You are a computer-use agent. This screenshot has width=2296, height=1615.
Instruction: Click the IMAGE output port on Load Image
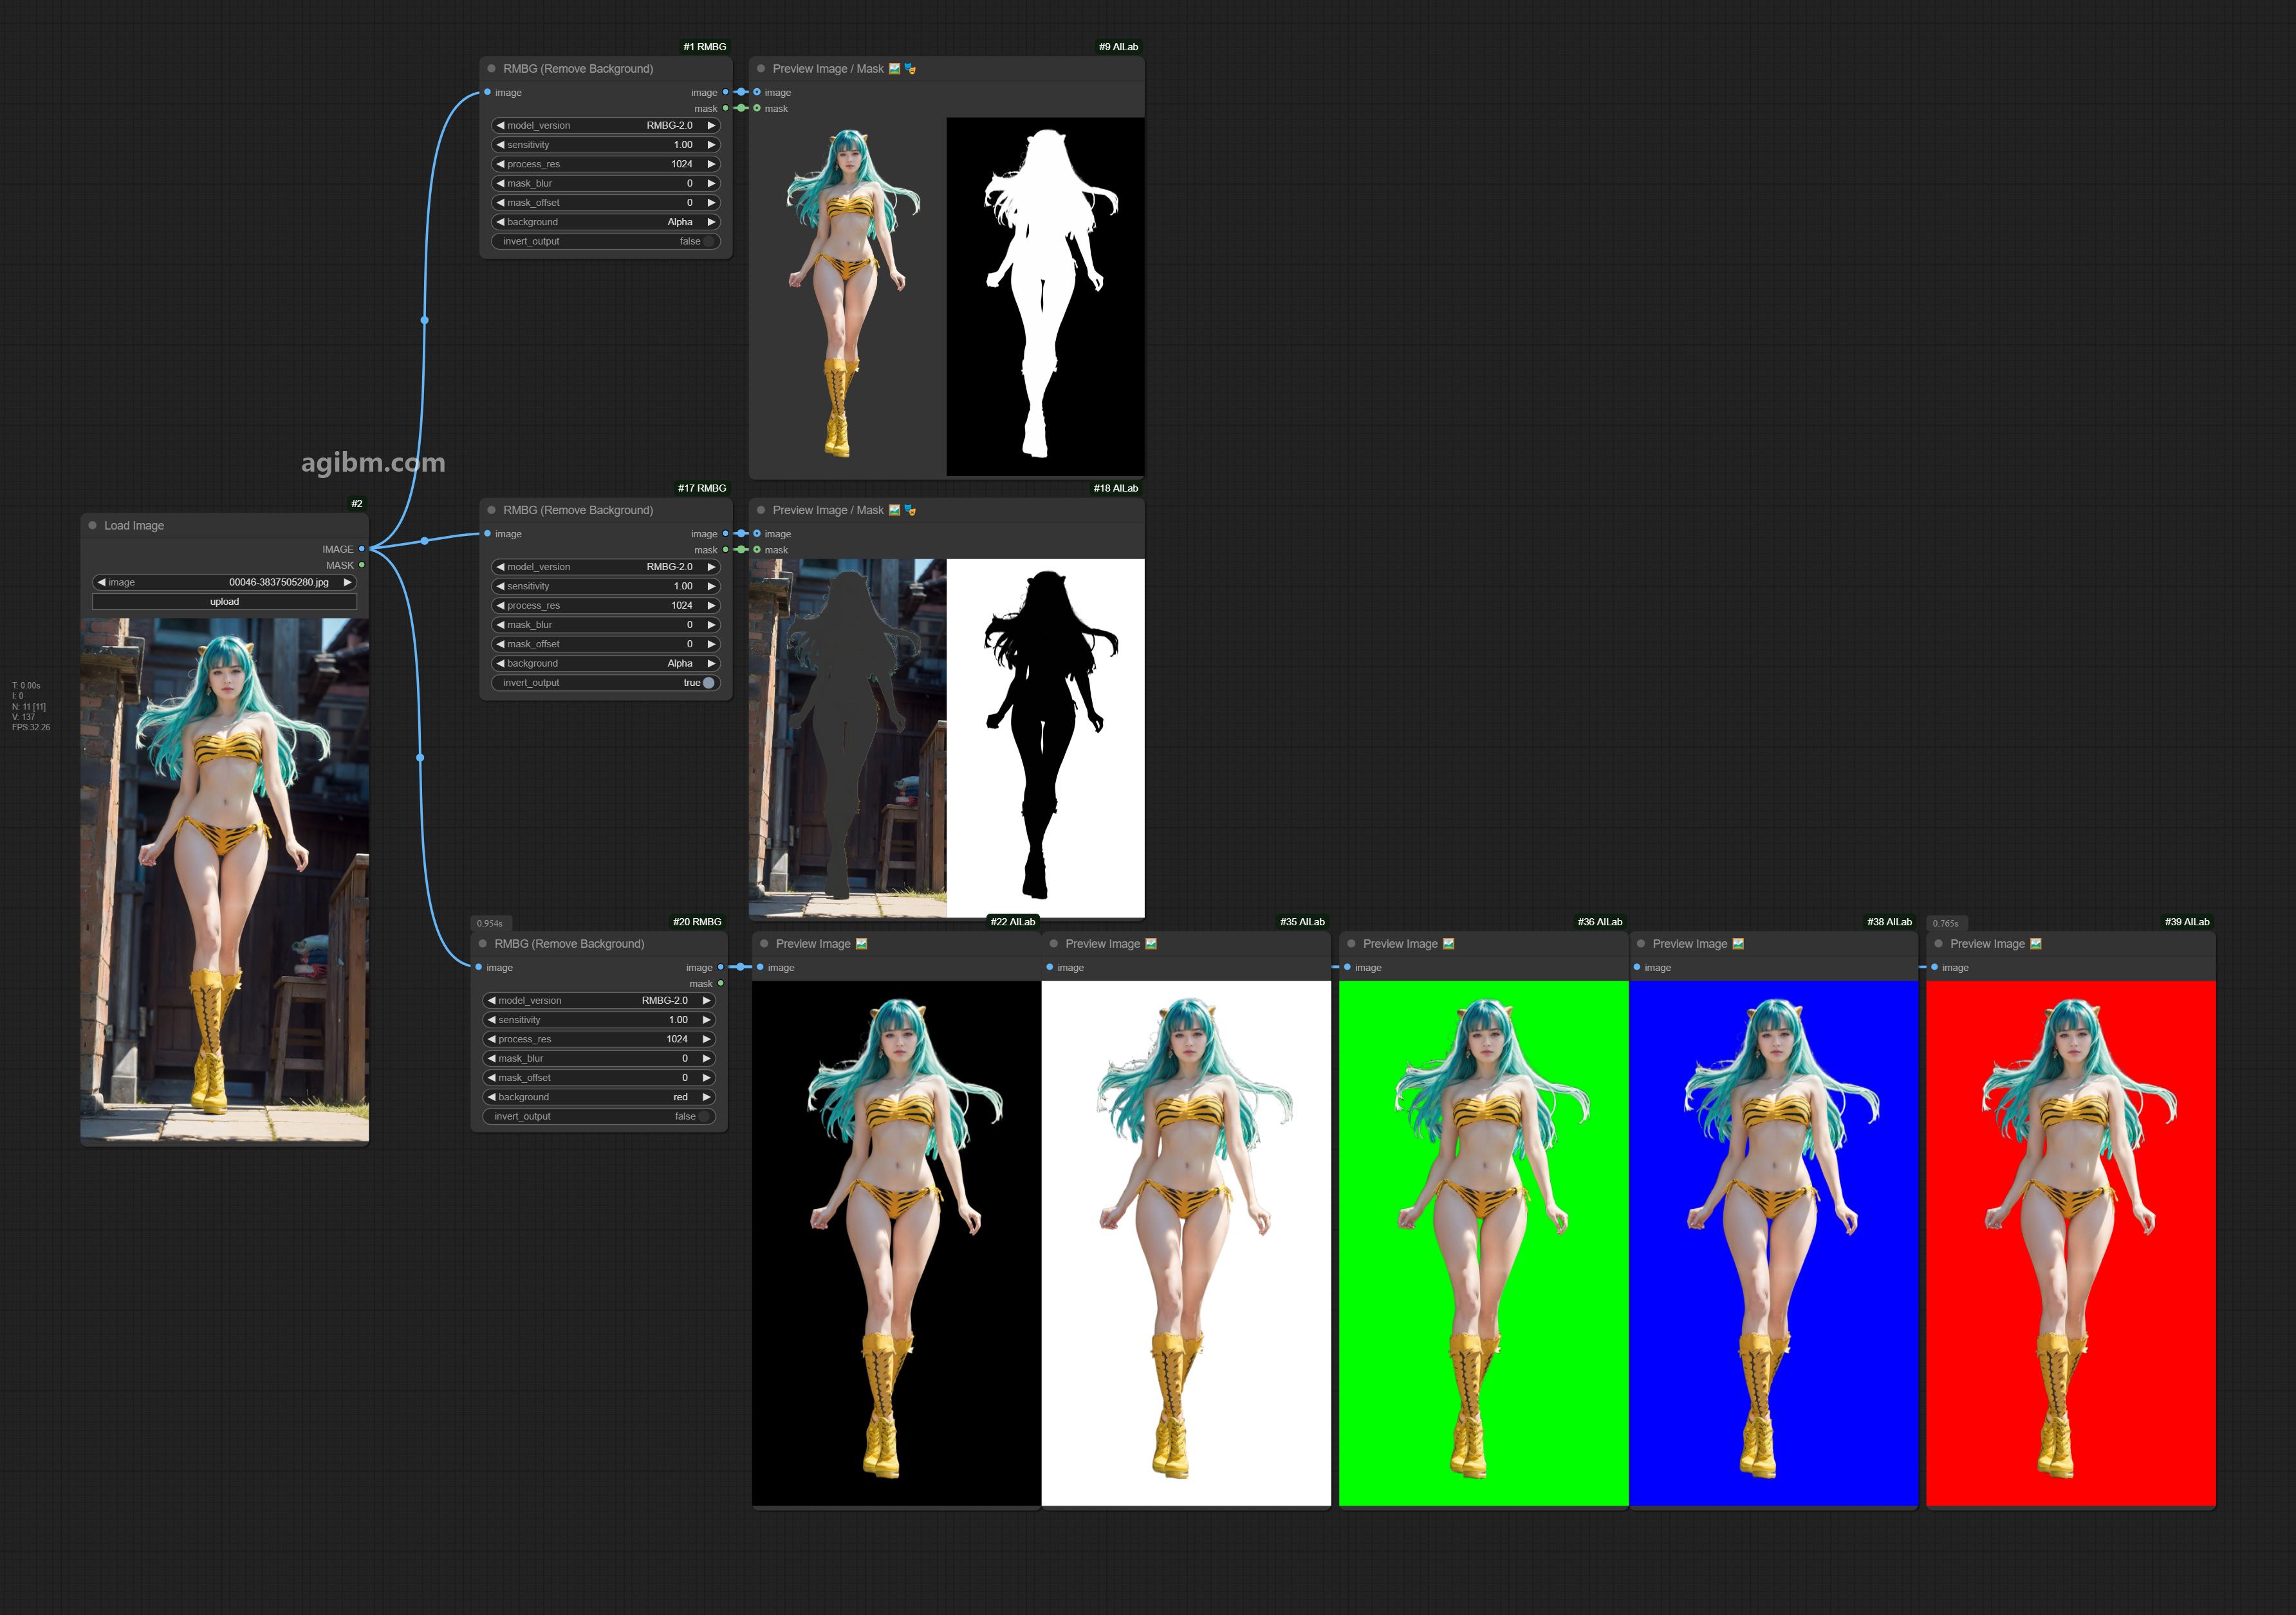click(361, 549)
